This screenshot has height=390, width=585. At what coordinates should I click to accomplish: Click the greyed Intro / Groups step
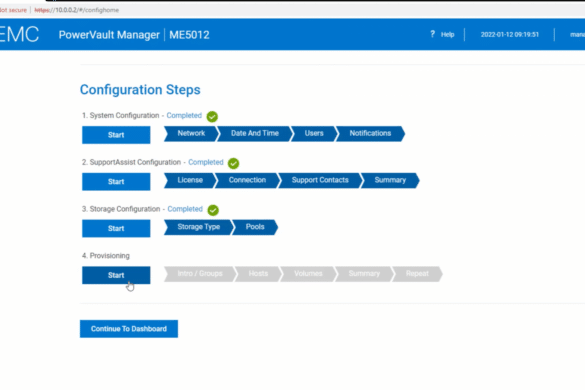[x=200, y=274]
